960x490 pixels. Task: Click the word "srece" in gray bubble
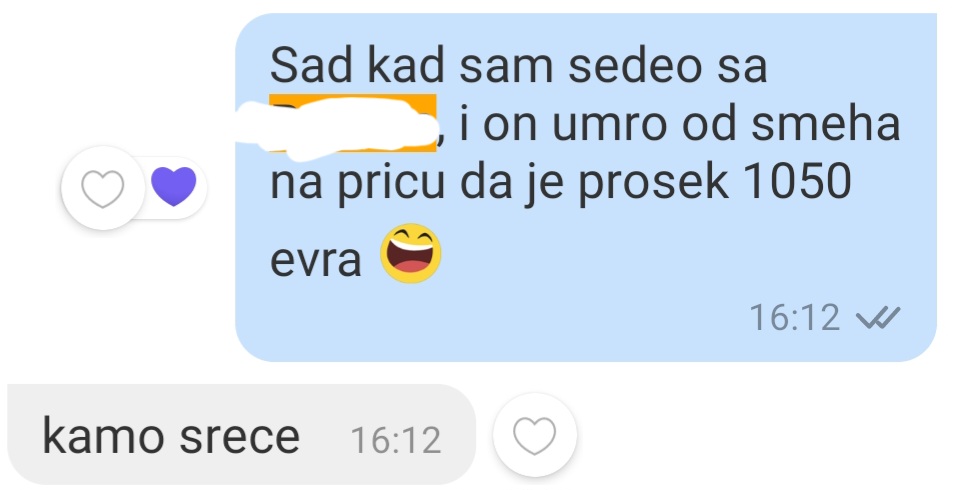(x=239, y=438)
